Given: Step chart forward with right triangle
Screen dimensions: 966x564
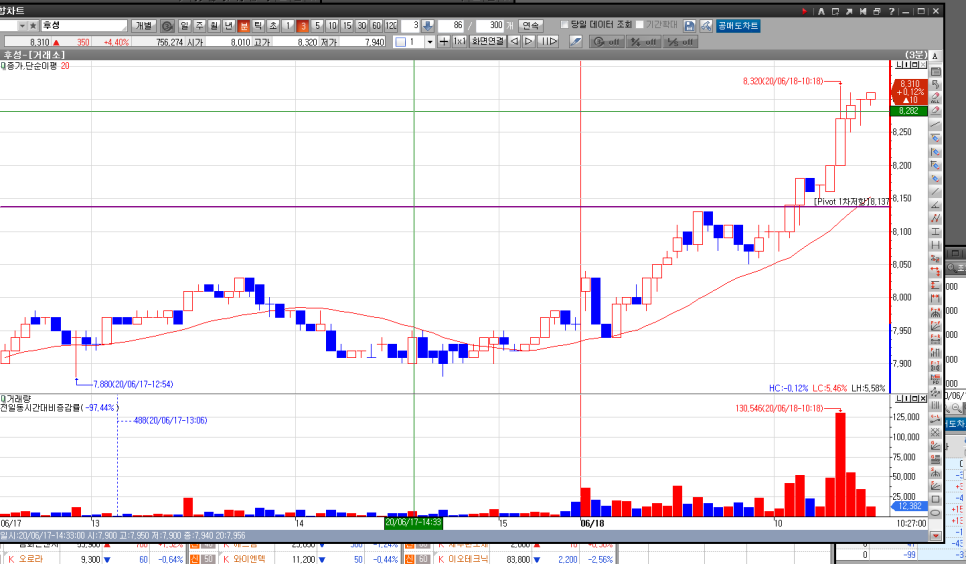Looking at the screenshot, I should coord(529,41).
